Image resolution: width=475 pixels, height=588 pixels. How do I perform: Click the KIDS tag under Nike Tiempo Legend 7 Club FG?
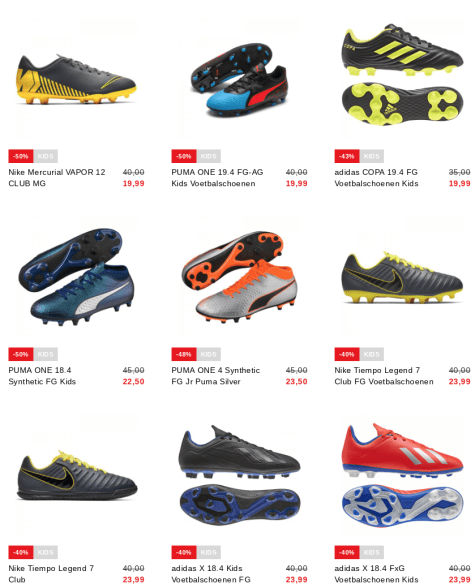point(372,354)
